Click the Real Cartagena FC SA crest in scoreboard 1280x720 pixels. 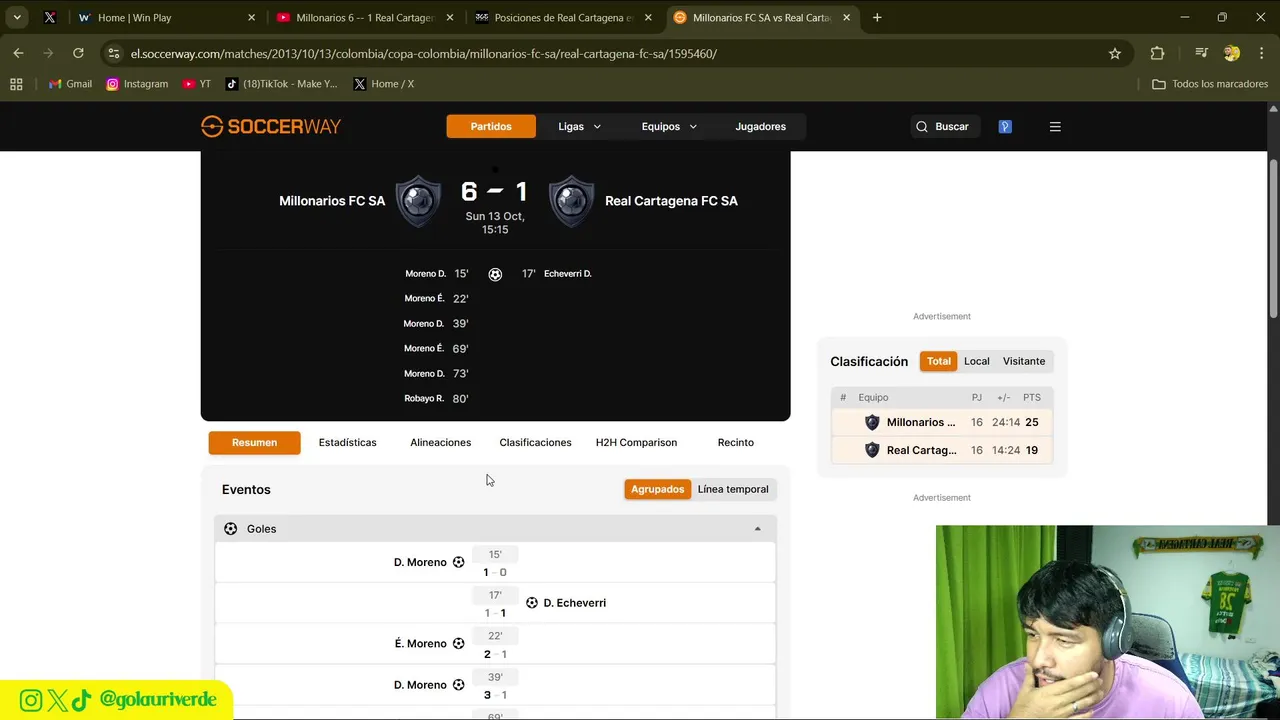click(572, 201)
